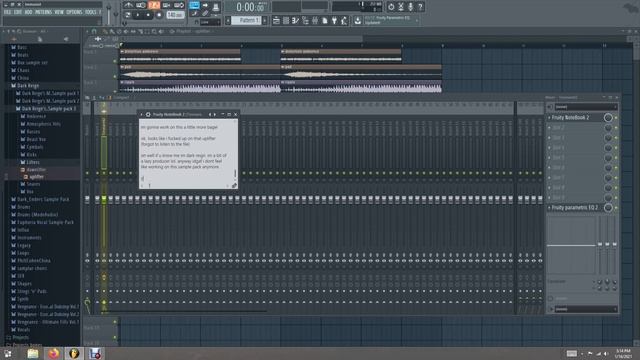
Task: Open the playlist view icon in toolbar
Action: pyautogui.click(x=276, y=20)
